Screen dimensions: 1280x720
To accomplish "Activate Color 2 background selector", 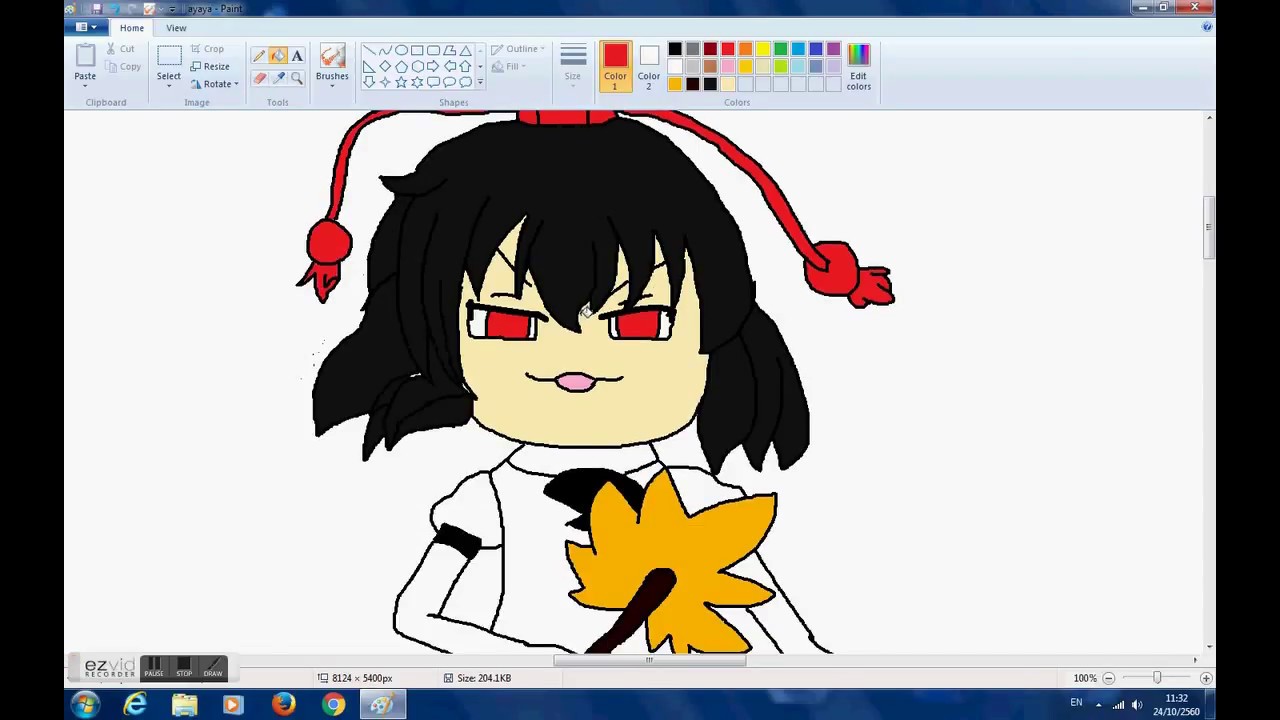I will [x=649, y=66].
